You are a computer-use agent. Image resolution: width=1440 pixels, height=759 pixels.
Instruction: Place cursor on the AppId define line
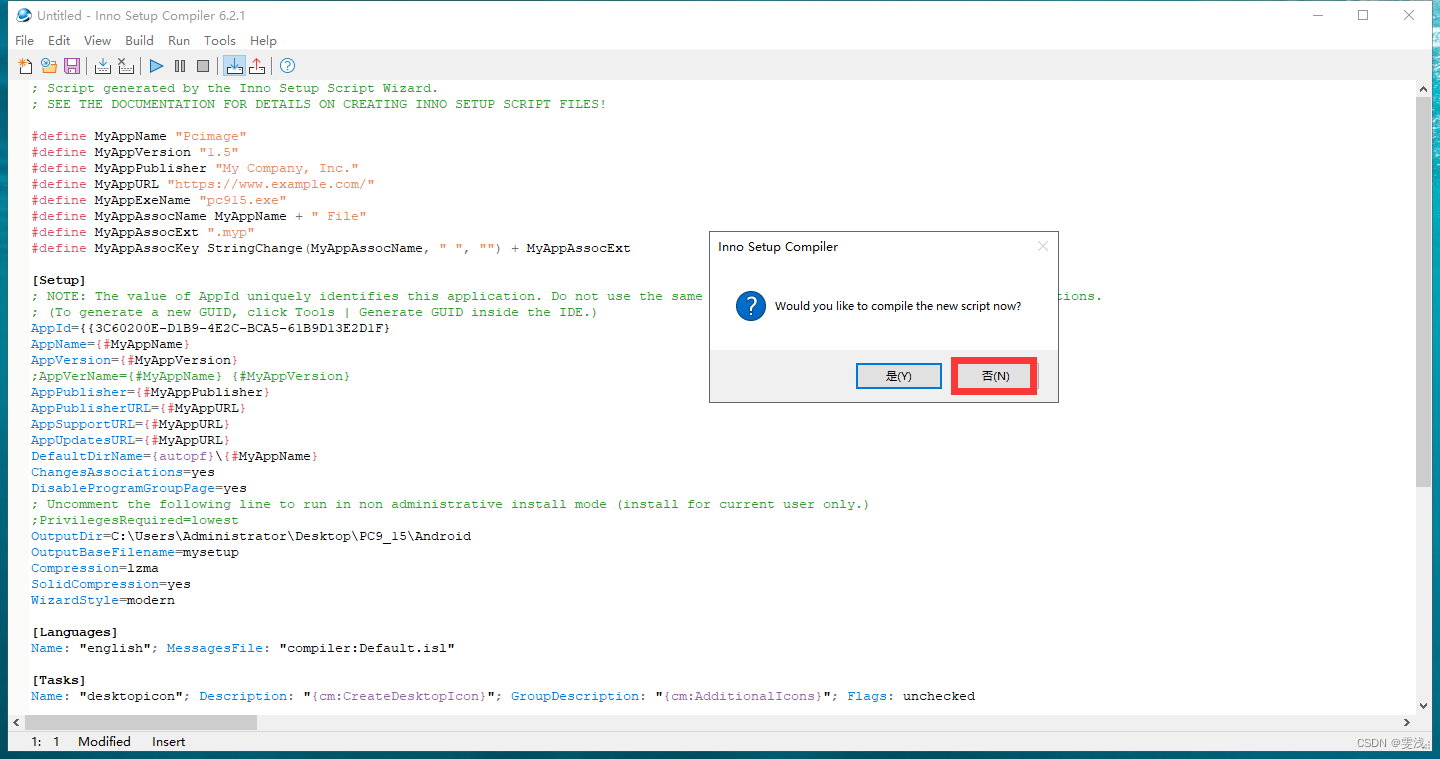click(200, 327)
